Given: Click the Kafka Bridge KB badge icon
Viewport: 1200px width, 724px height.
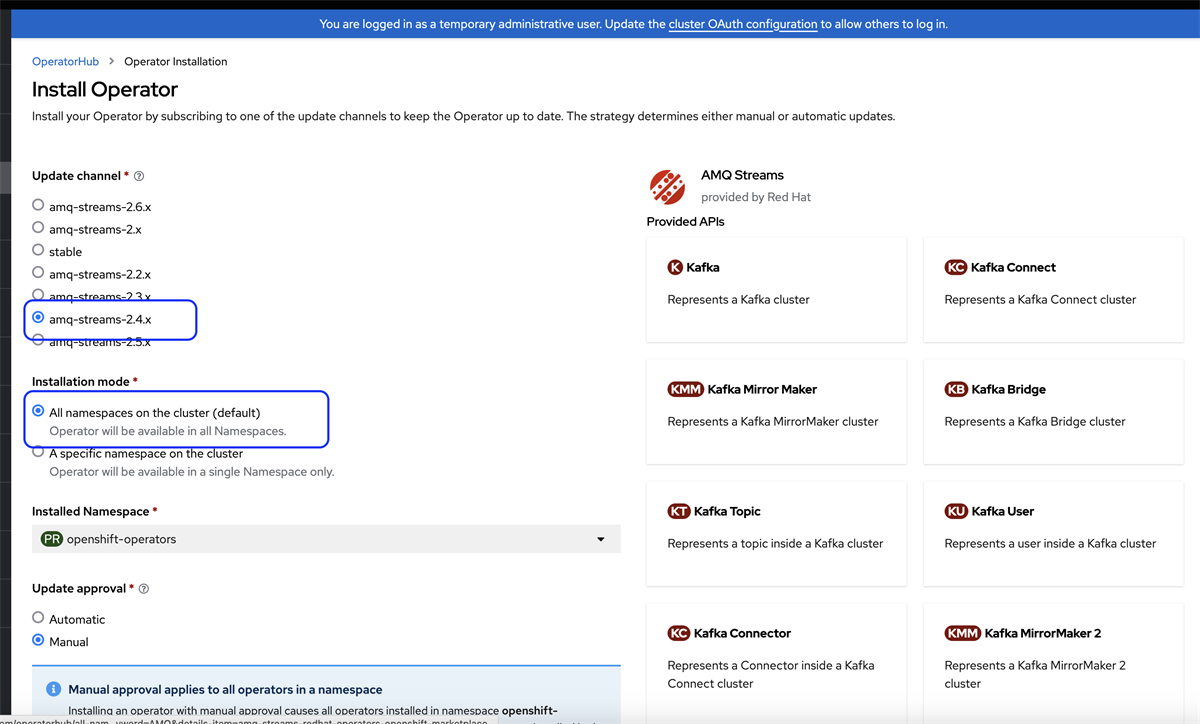Looking at the screenshot, I should (x=956, y=389).
